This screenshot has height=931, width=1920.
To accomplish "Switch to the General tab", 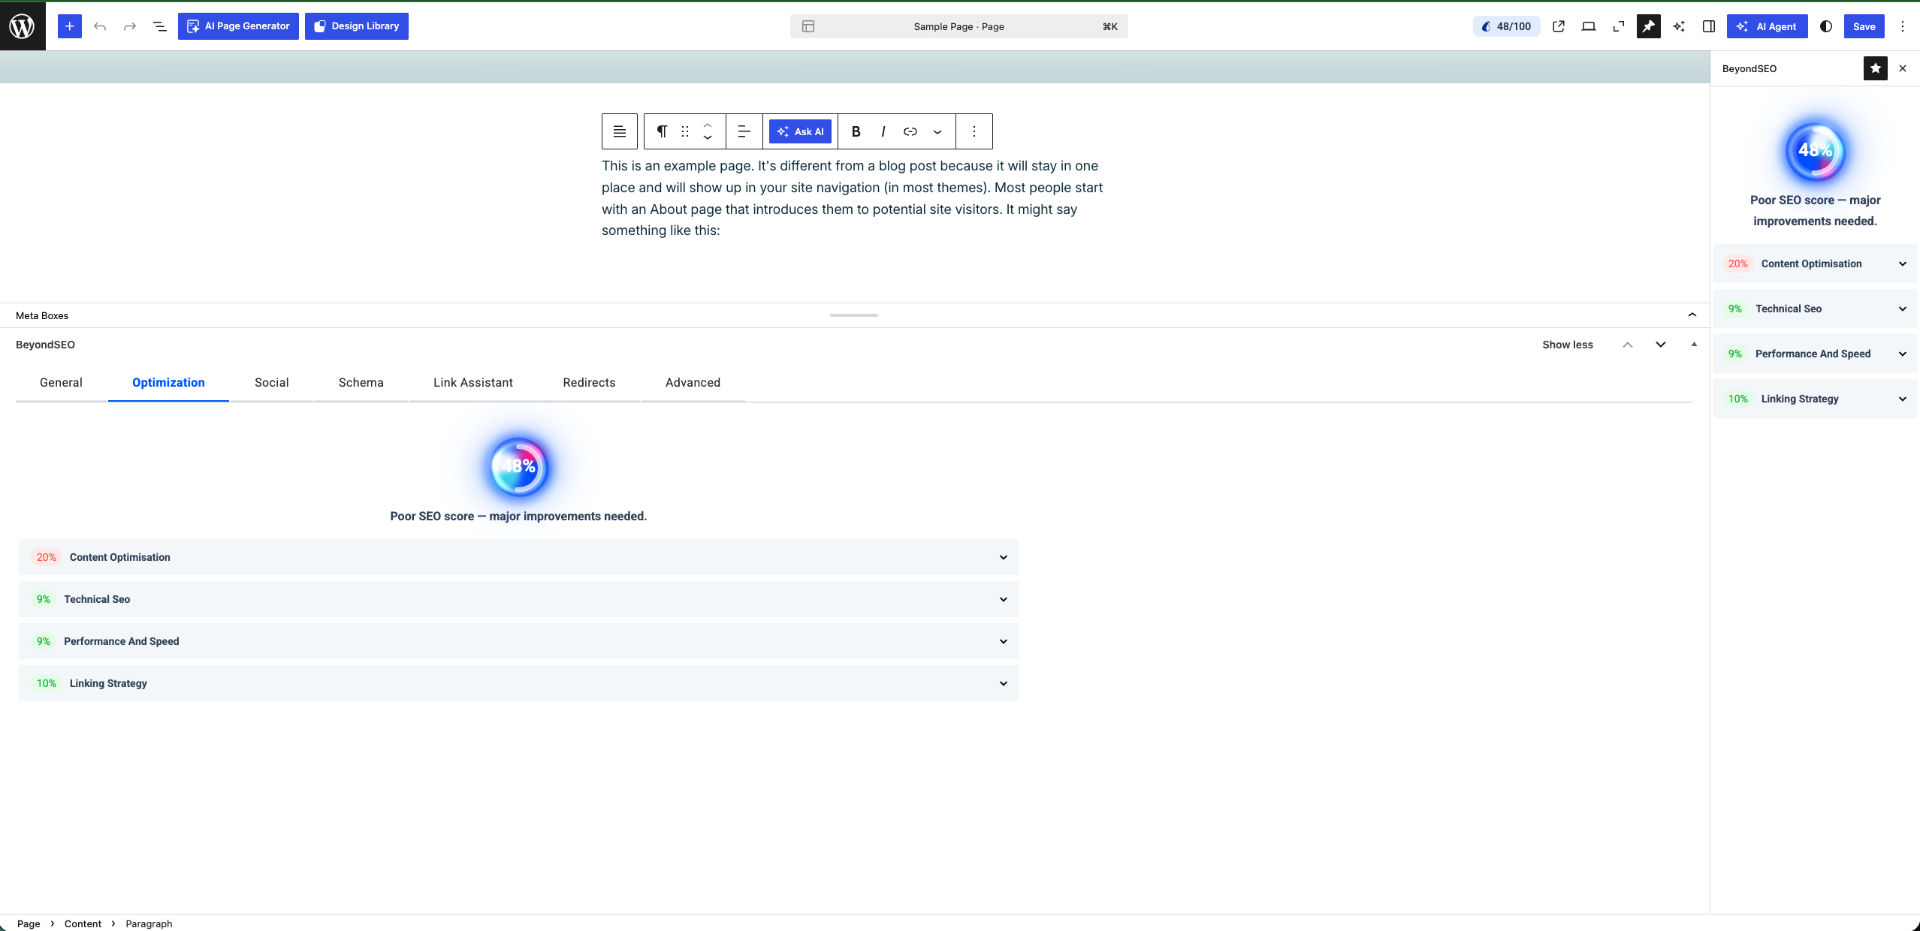I will (x=61, y=382).
